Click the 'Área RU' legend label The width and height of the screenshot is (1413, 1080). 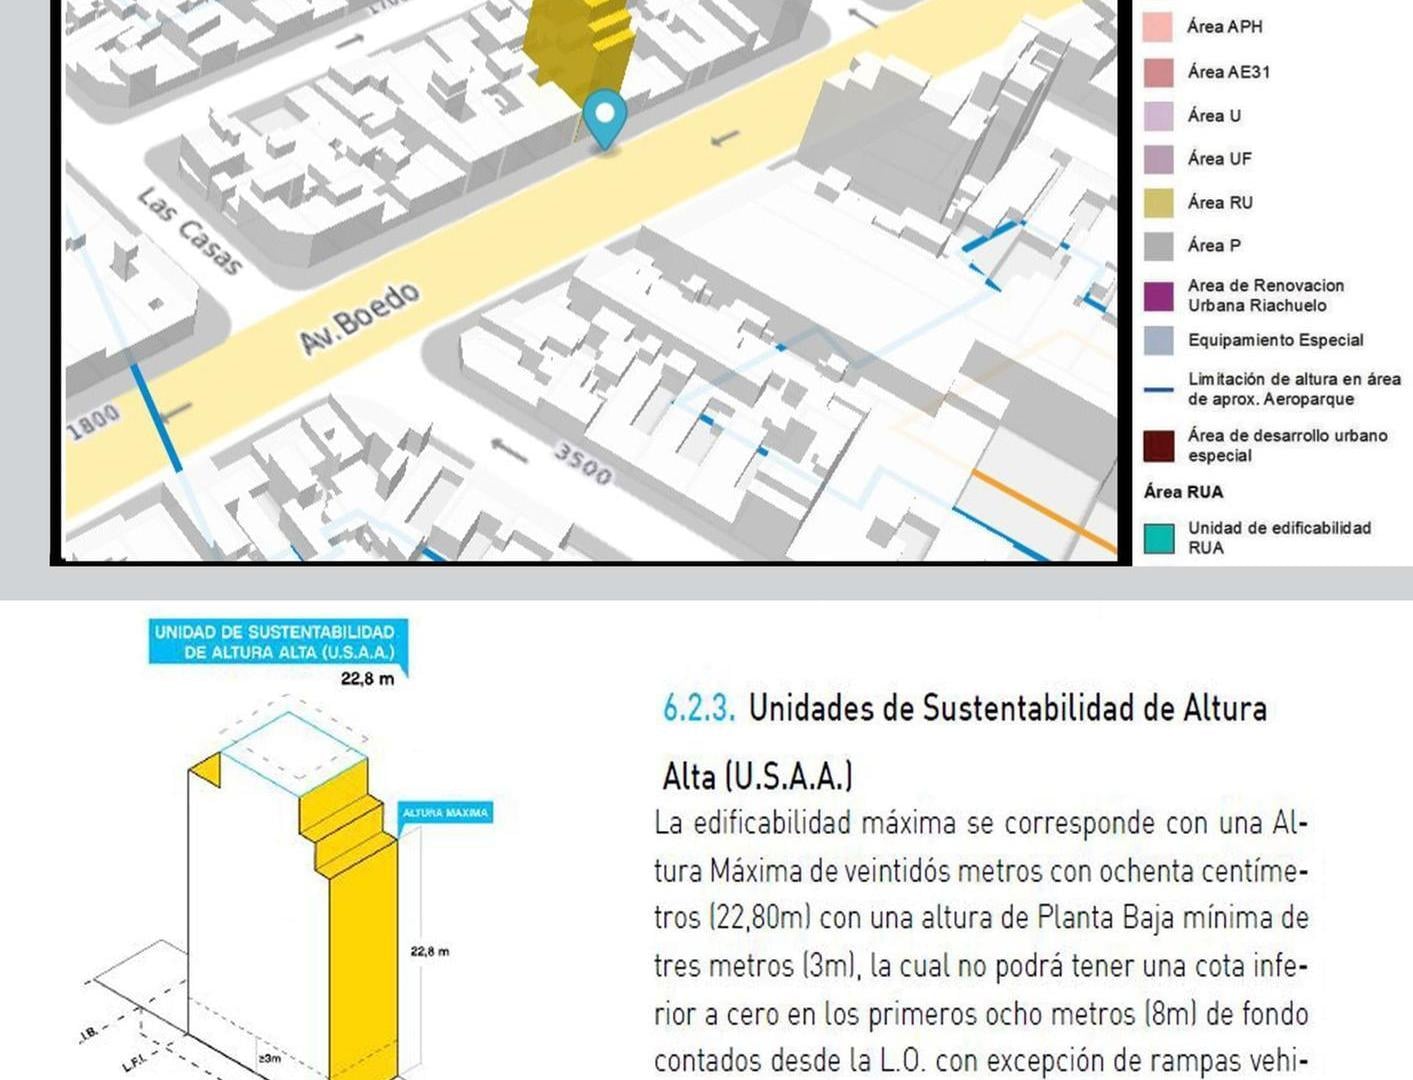tap(1220, 203)
